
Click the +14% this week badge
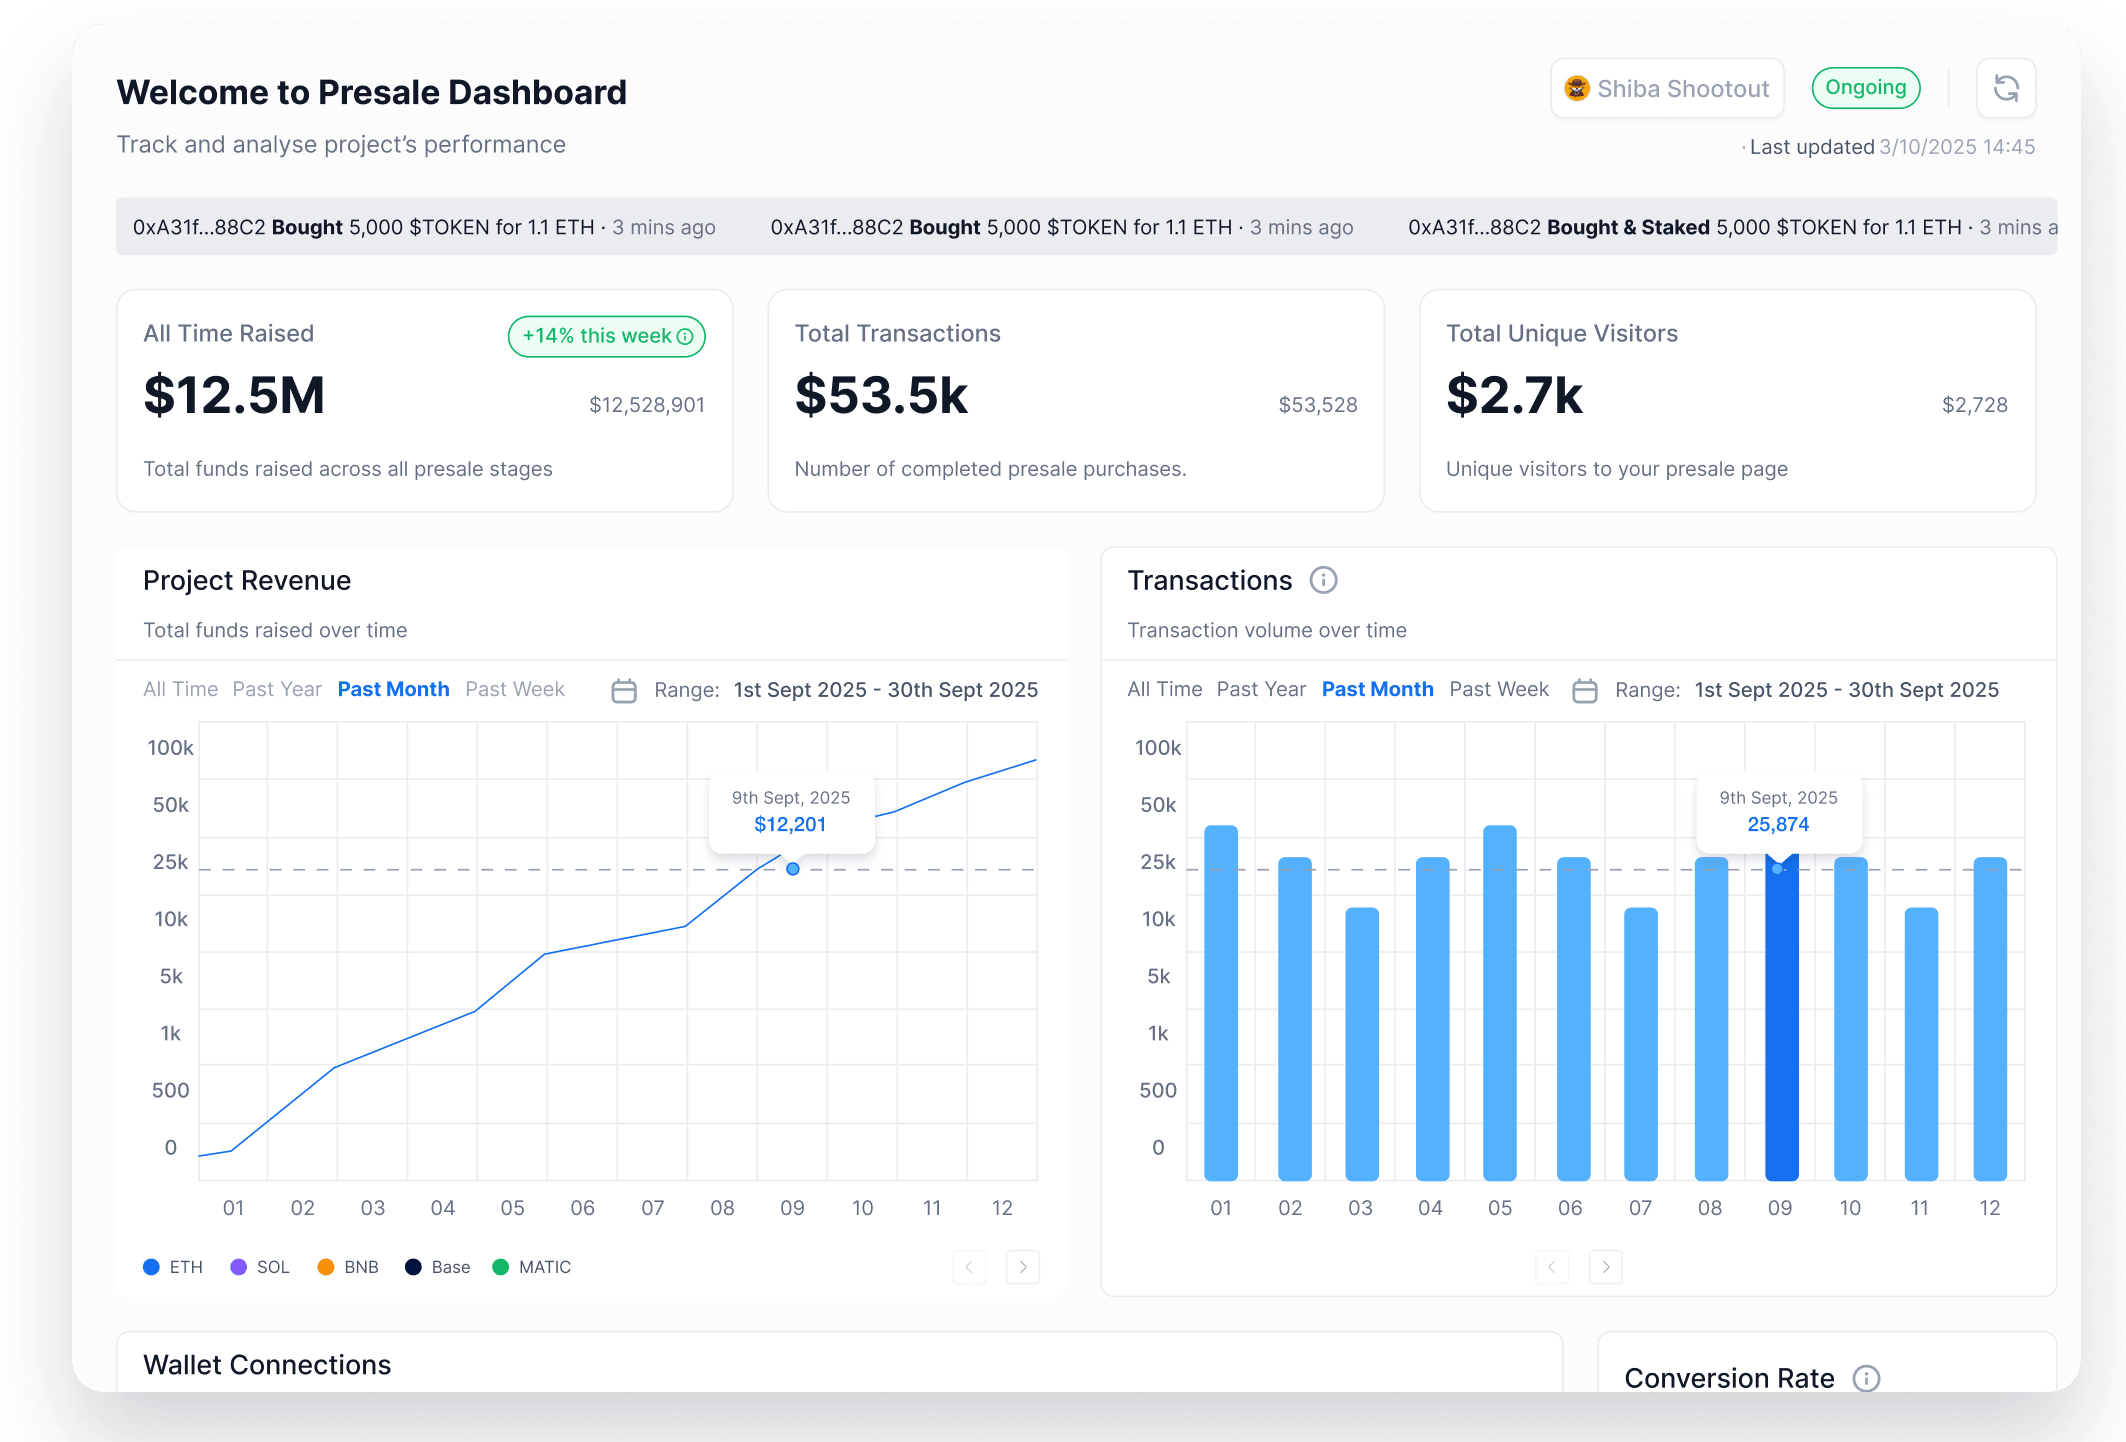[x=607, y=337]
